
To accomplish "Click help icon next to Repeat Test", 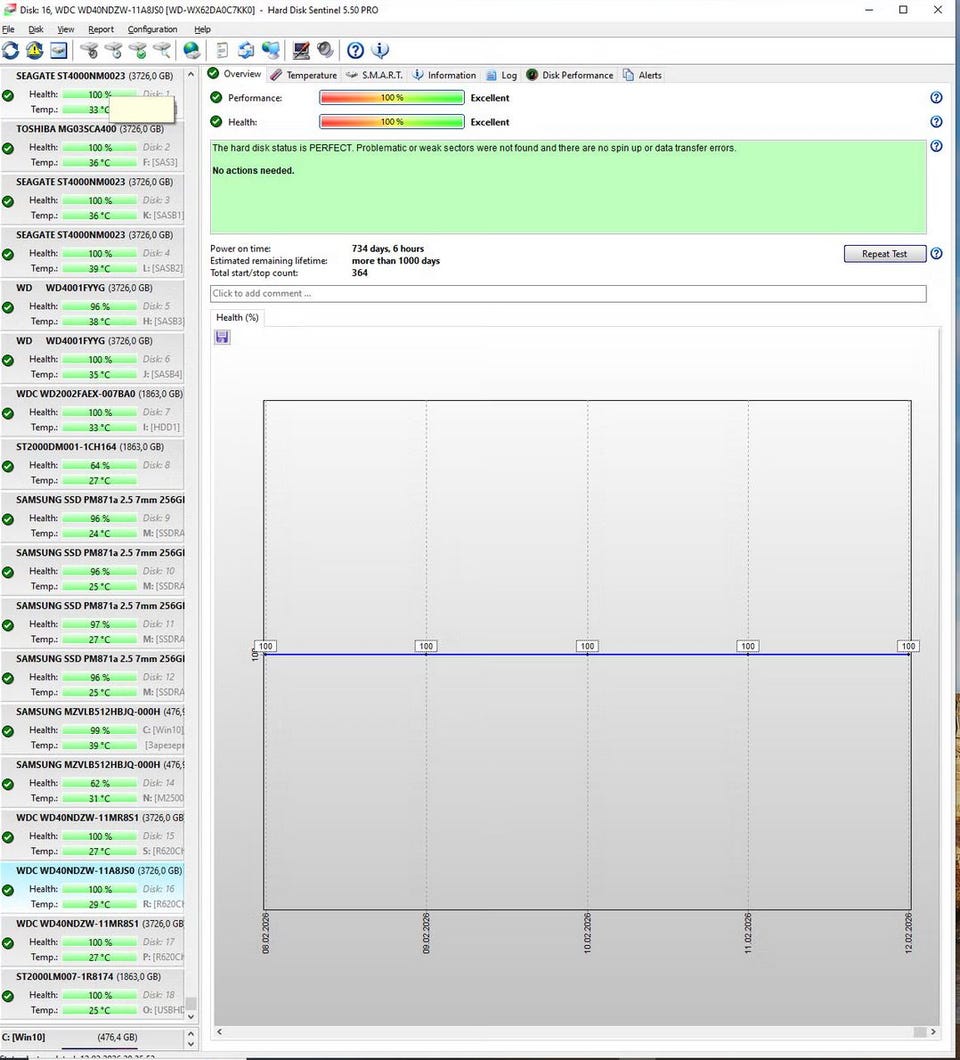I will pyautogui.click(x=936, y=254).
